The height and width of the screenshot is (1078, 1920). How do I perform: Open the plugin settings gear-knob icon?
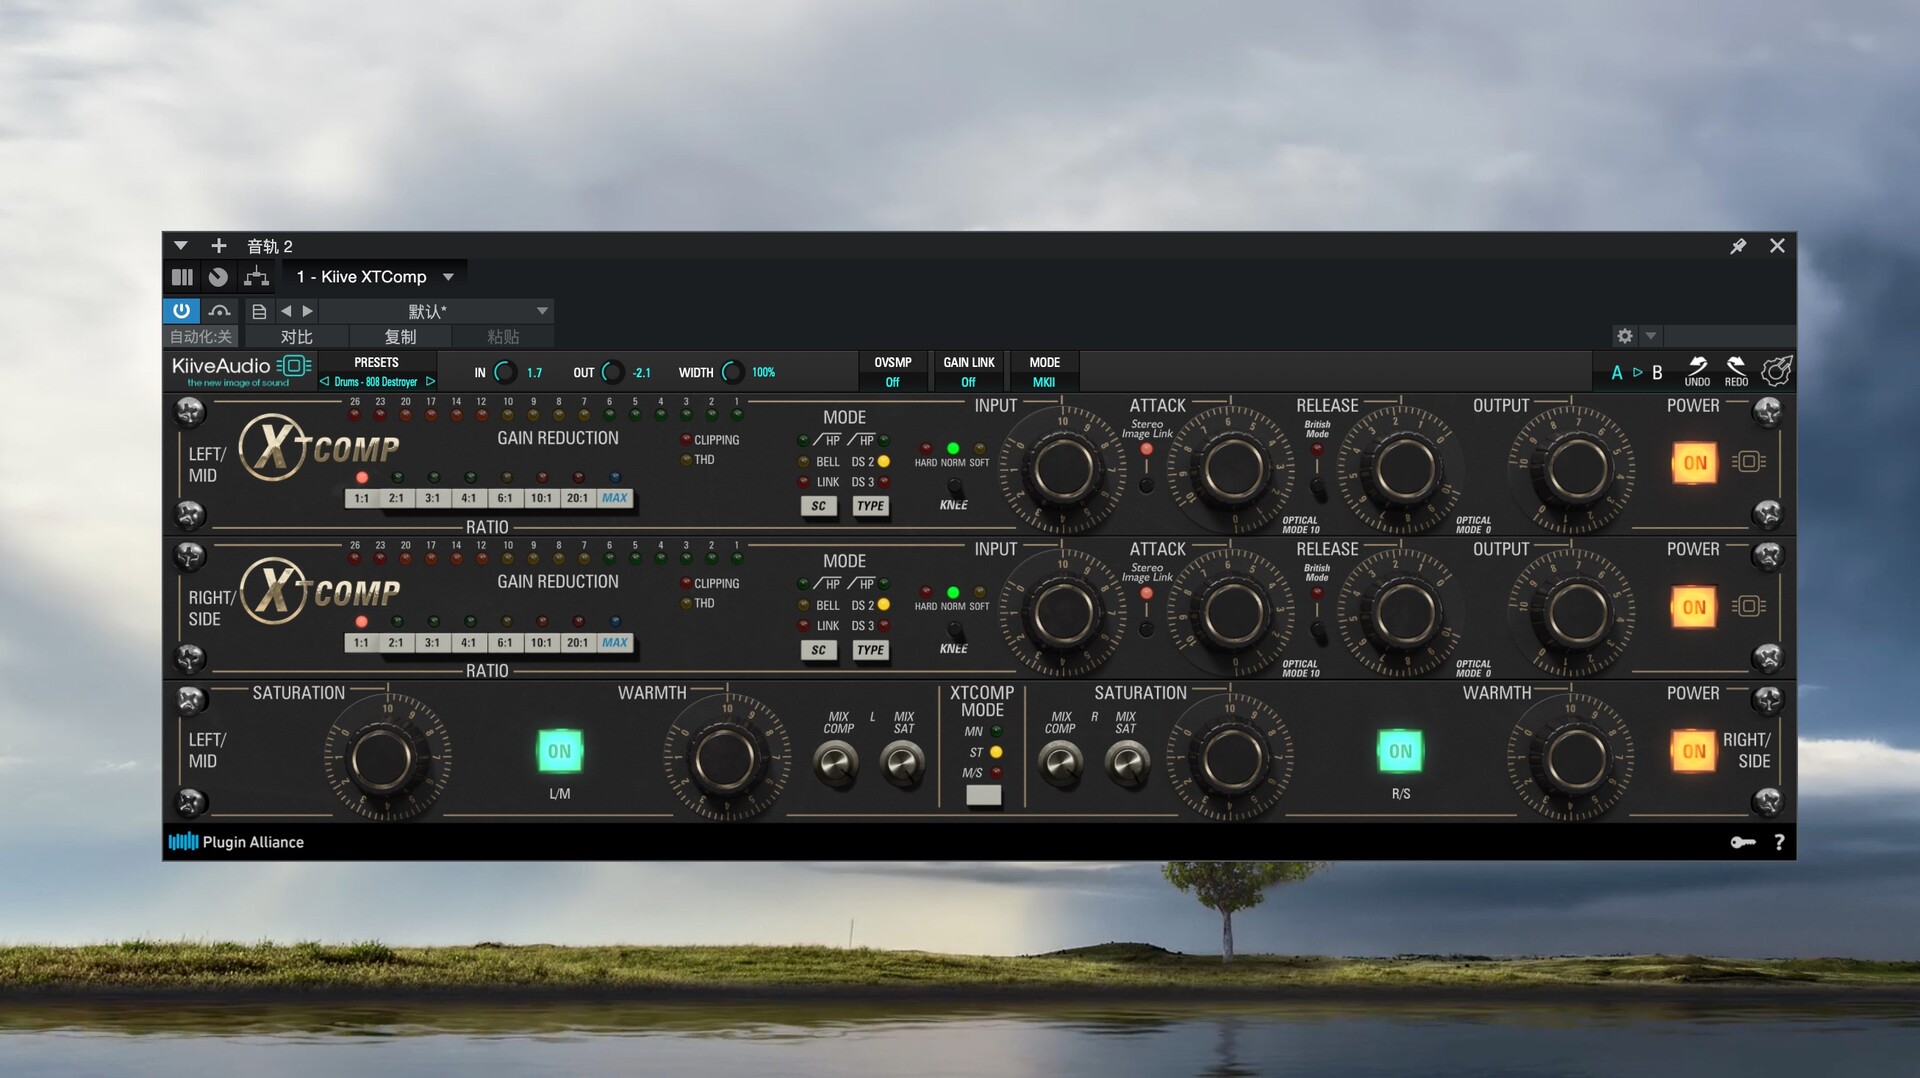click(1776, 371)
